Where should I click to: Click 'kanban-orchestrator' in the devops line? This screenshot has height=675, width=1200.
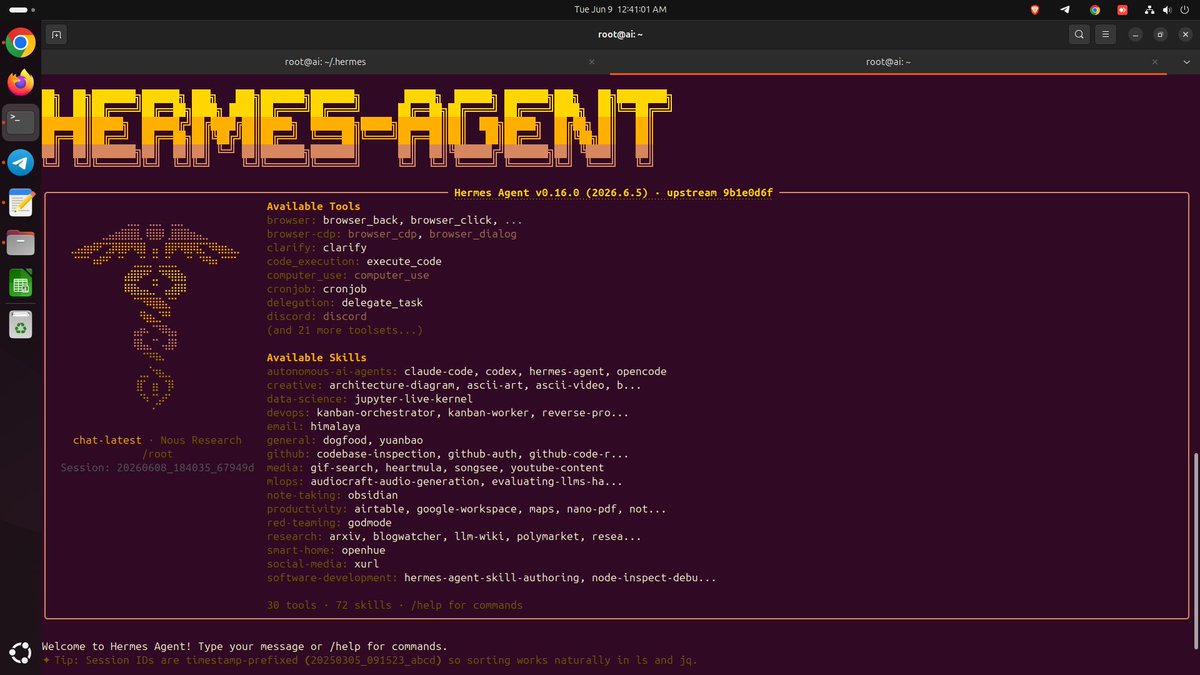pos(376,412)
